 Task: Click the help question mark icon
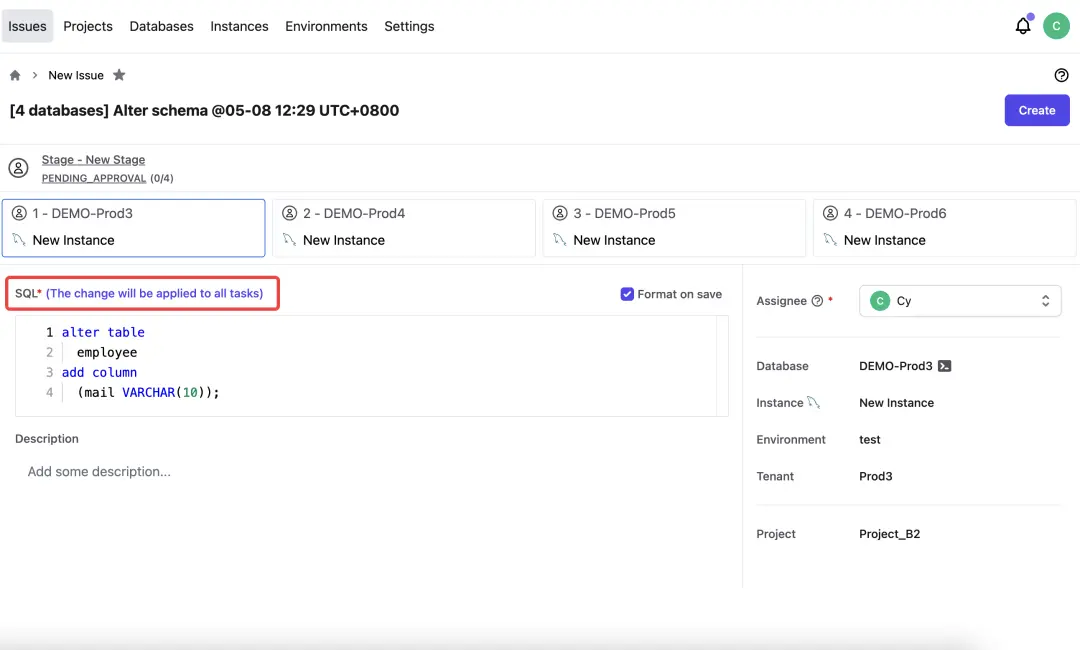click(1061, 75)
